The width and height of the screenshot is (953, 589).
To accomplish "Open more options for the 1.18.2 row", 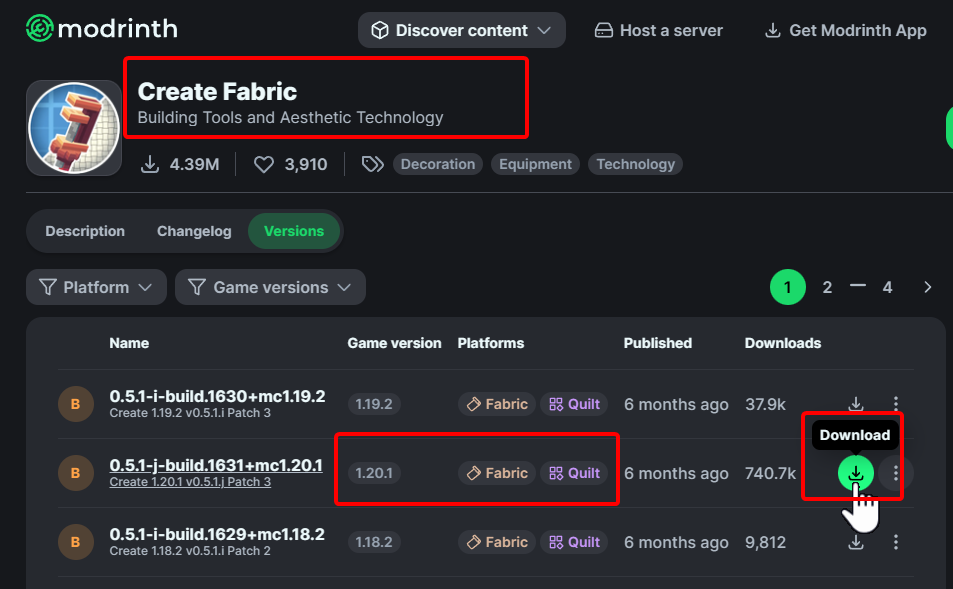I will [x=896, y=542].
